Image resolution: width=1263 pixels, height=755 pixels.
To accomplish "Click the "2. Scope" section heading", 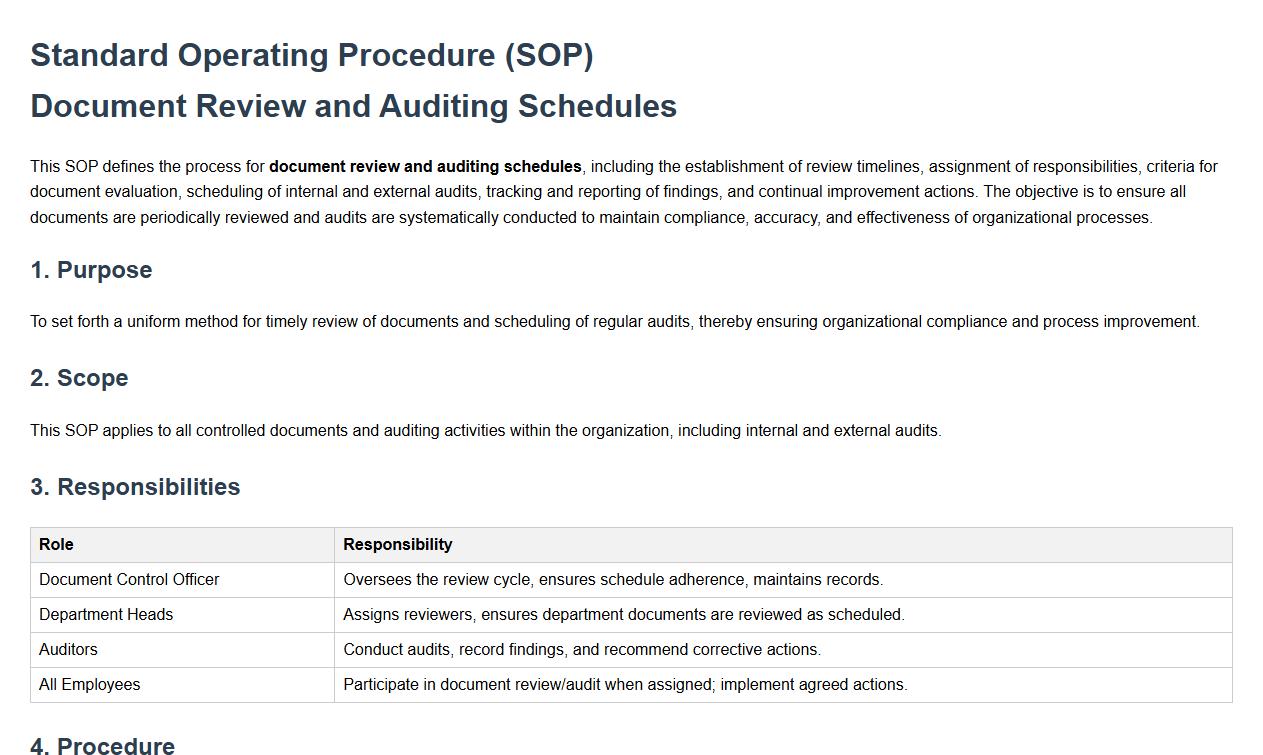I will 79,378.
